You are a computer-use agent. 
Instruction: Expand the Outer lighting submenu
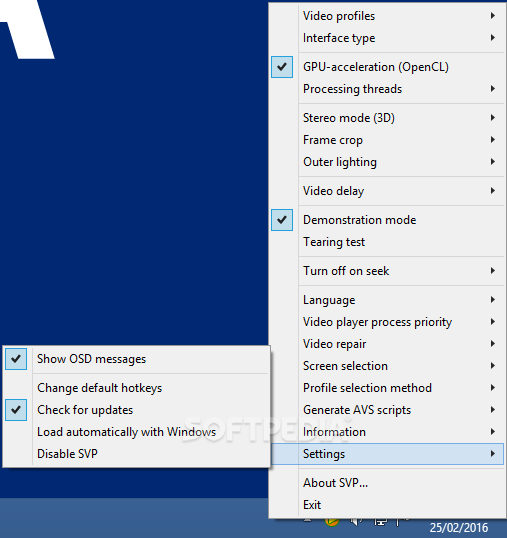(387, 162)
